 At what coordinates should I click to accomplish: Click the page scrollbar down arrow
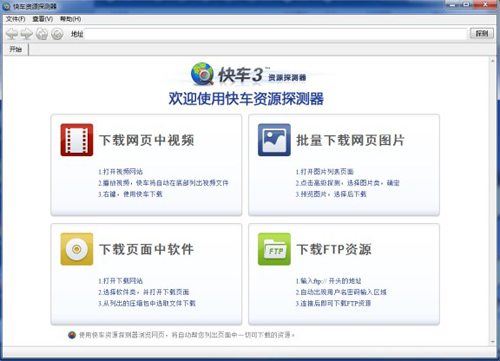coord(493,342)
